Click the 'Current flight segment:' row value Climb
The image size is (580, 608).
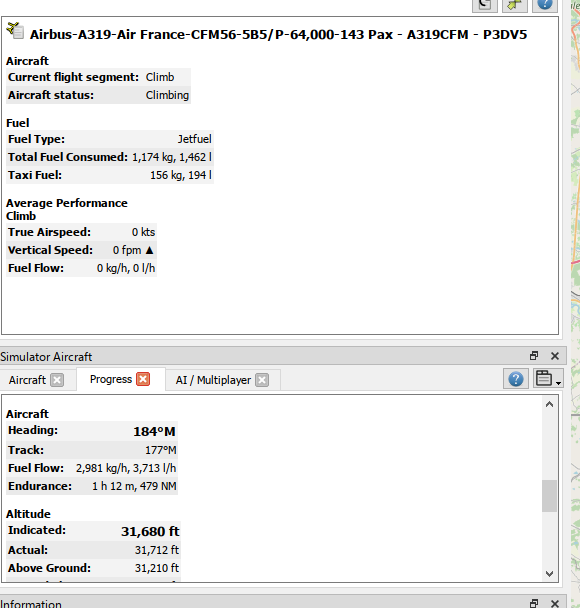[160, 77]
